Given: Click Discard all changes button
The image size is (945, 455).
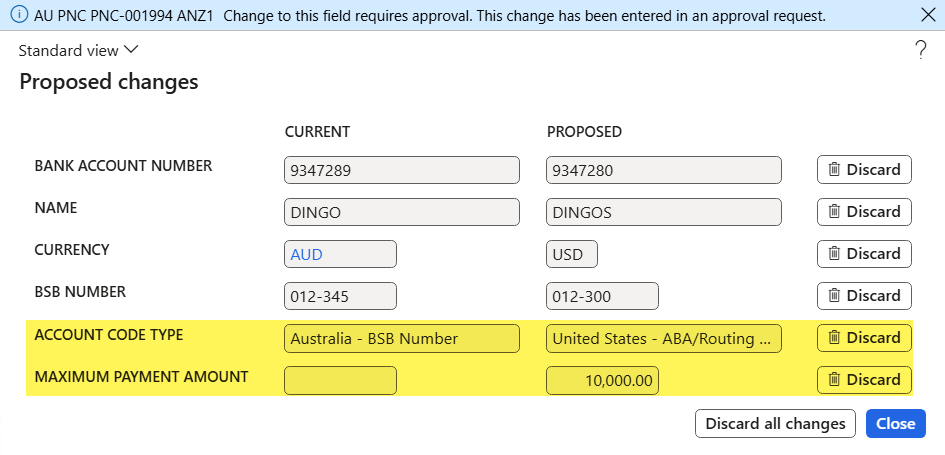Looking at the screenshot, I should click(x=775, y=424).
